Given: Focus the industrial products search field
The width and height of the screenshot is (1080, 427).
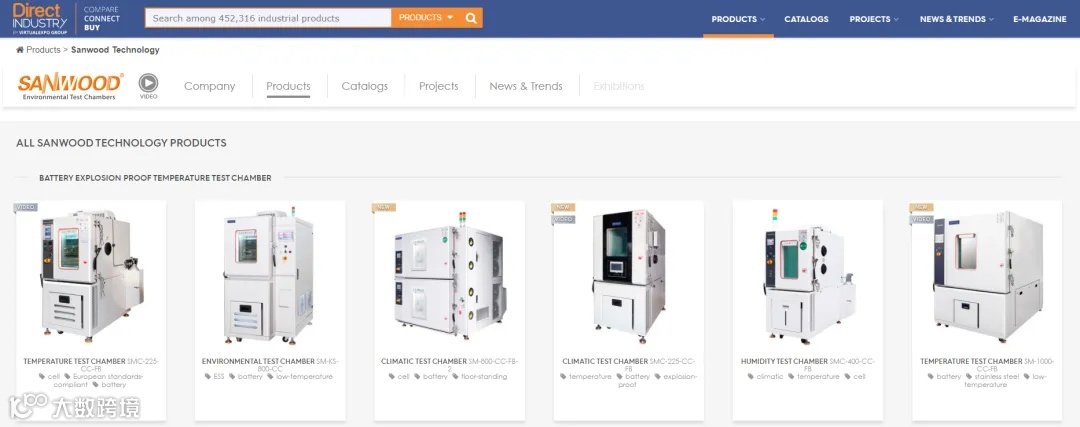Looking at the screenshot, I should click(x=268, y=18).
